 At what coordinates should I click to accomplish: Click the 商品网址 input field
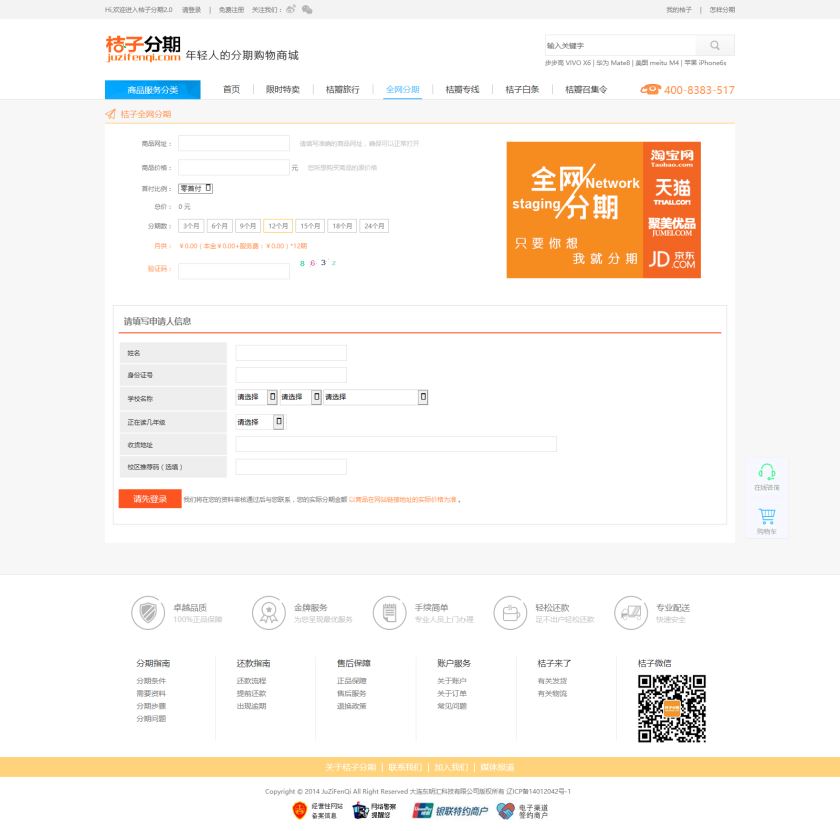234,143
